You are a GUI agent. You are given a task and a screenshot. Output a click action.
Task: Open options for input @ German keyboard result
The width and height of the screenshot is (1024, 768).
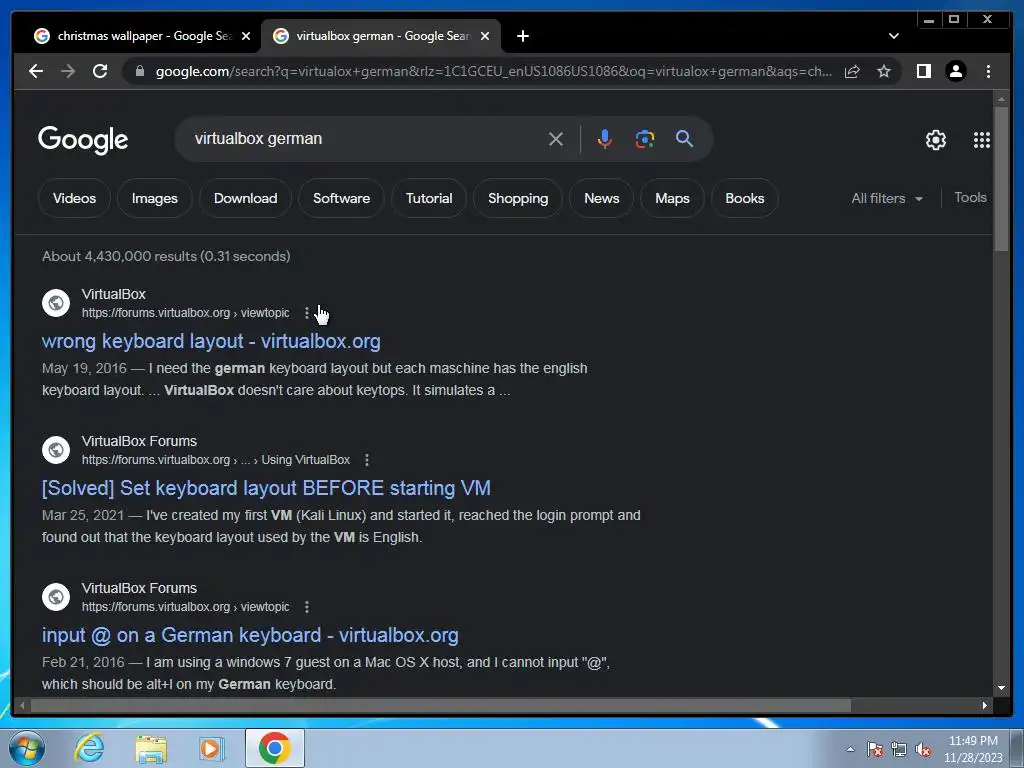point(306,607)
